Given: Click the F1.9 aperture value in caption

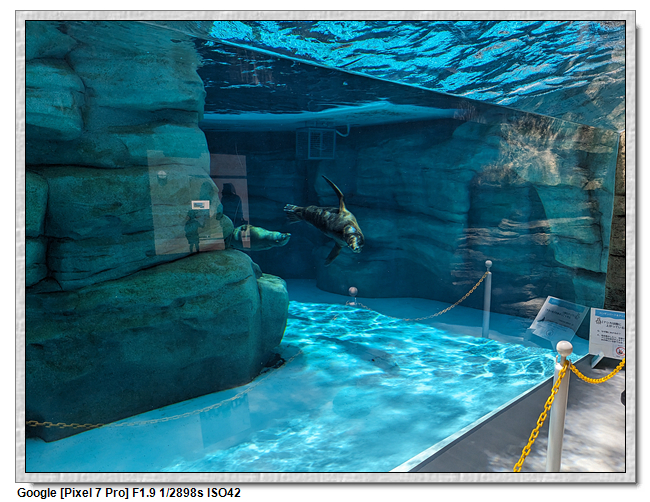Looking at the screenshot, I should 144,493.
